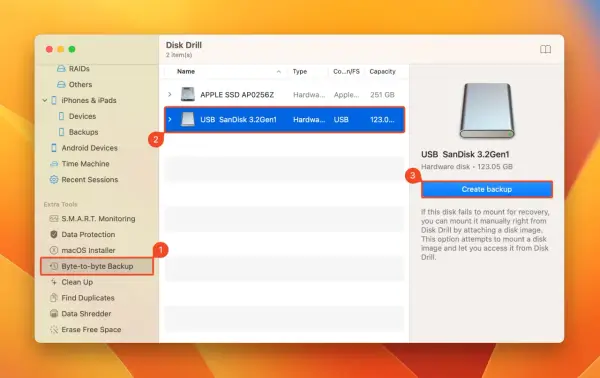Open Clean Up tool

pos(77,282)
